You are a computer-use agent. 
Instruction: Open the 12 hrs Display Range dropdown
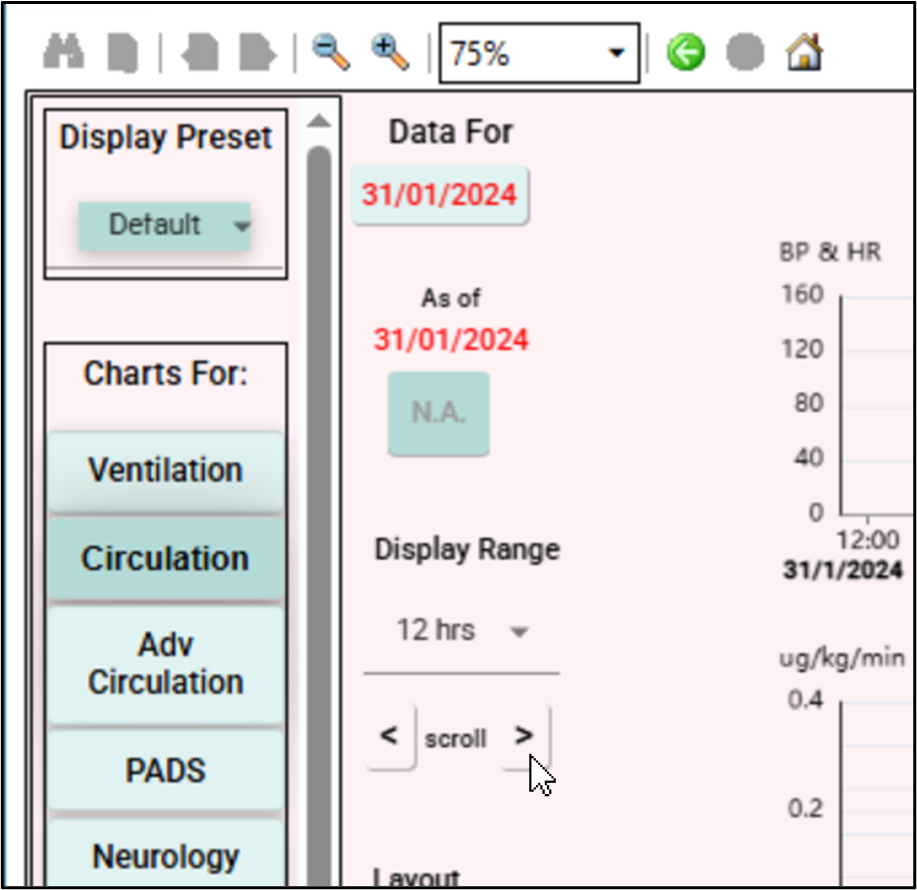(x=461, y=631)
